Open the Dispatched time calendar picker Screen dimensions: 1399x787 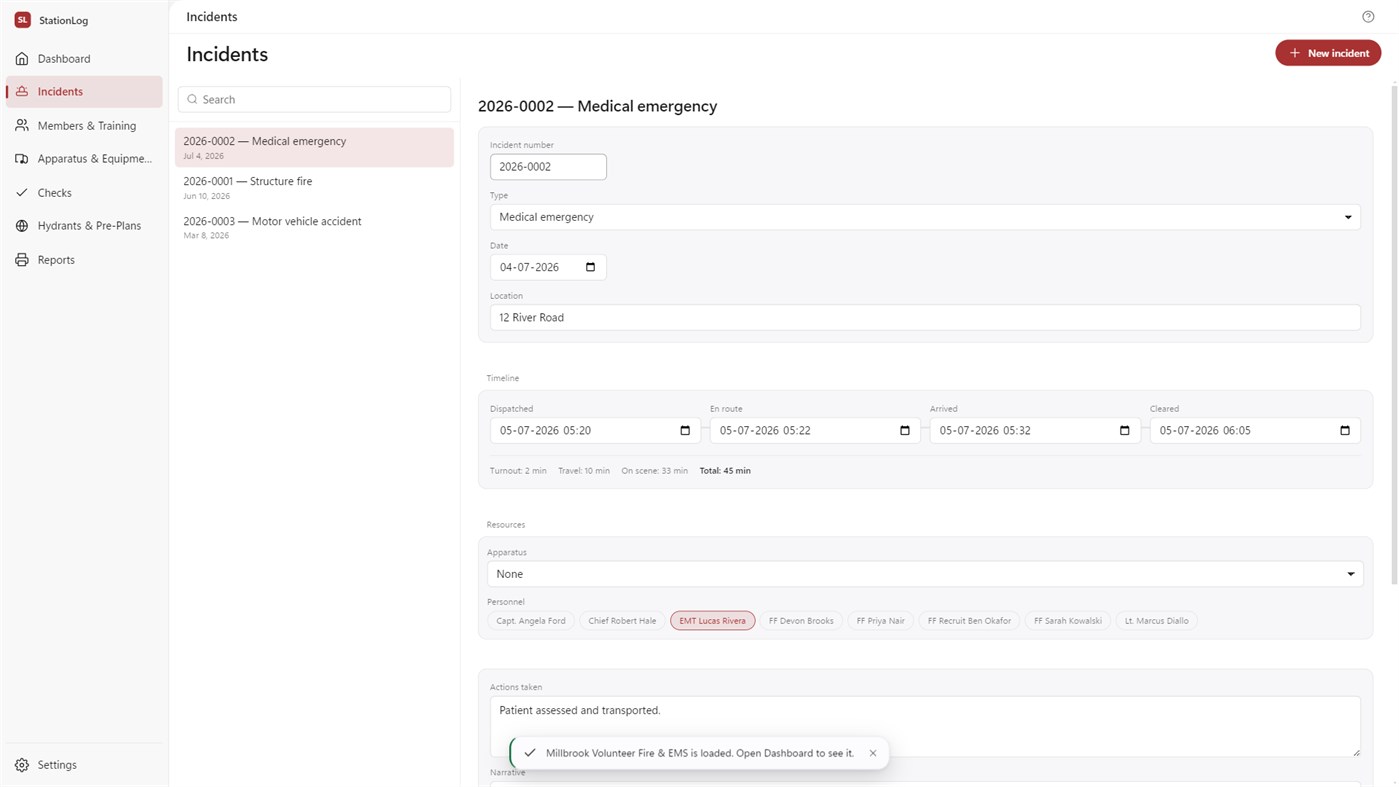point(685,431)
